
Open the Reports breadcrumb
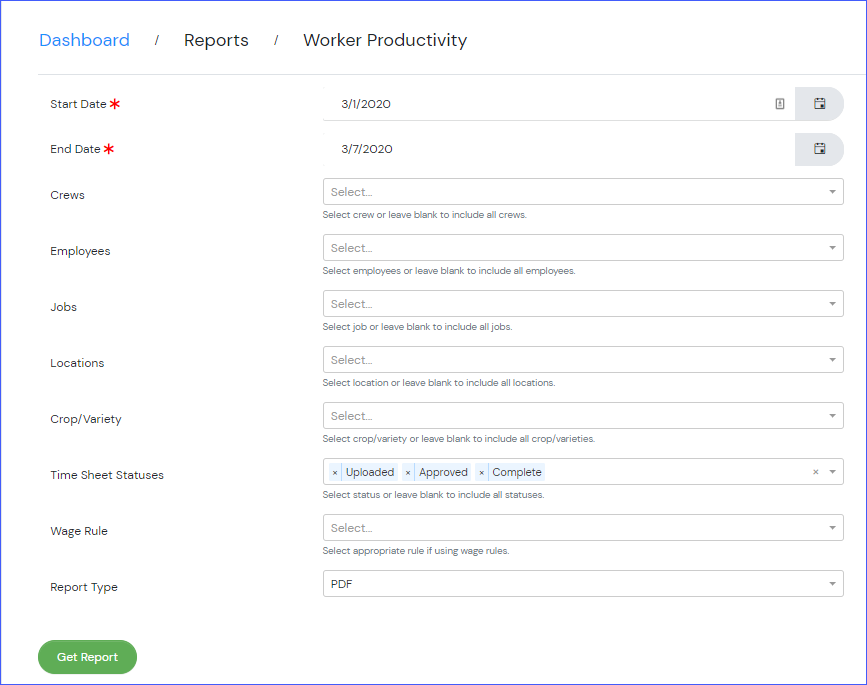[216, 40]
